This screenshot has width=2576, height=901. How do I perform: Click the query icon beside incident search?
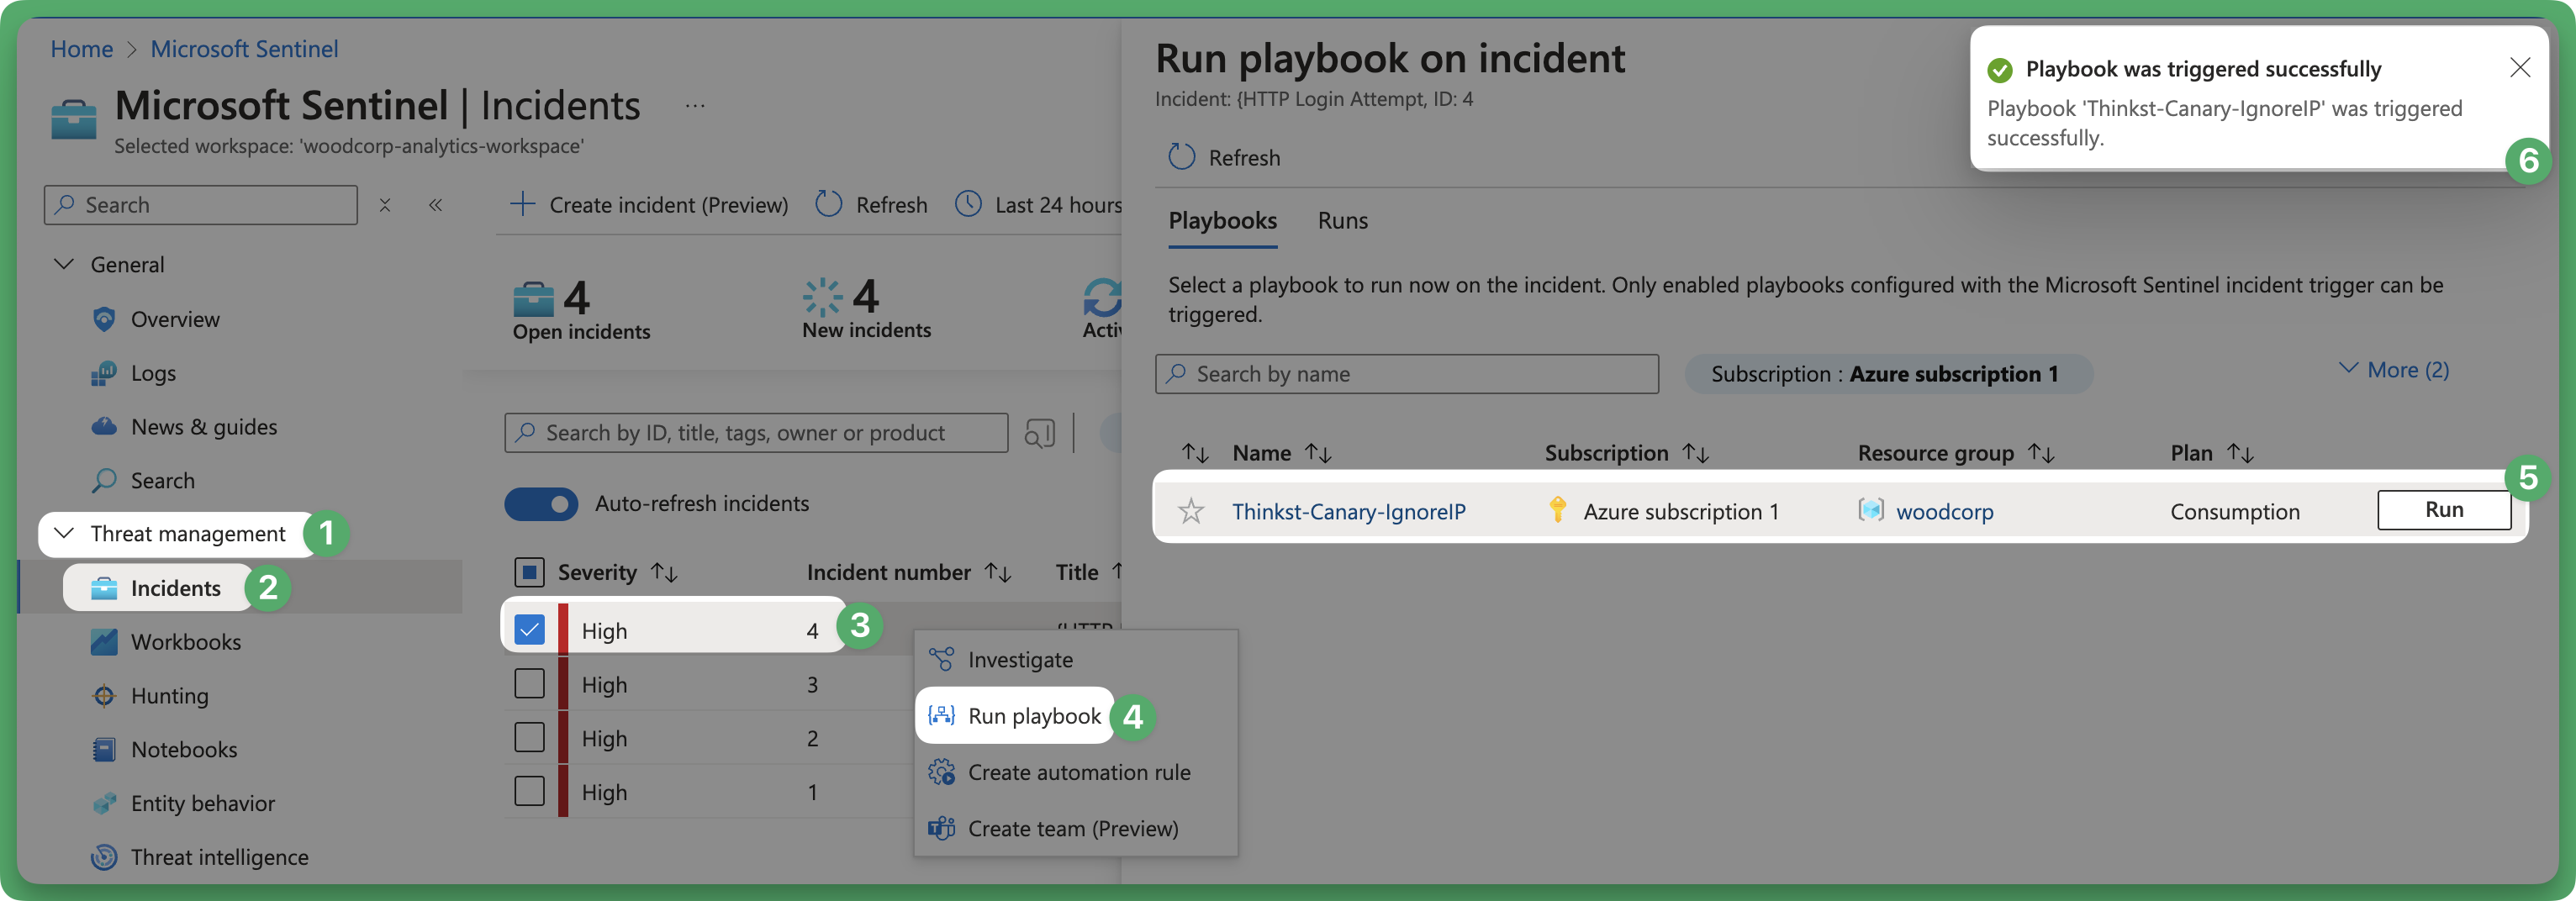click(1040, 433)
